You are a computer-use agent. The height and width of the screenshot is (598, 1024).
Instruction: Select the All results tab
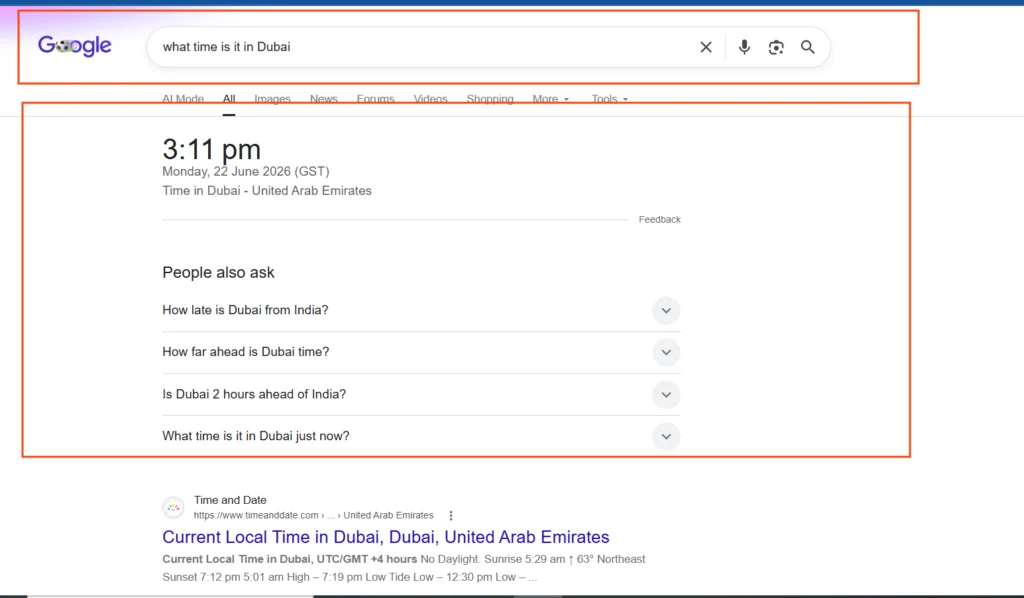[x=229, y=99]
